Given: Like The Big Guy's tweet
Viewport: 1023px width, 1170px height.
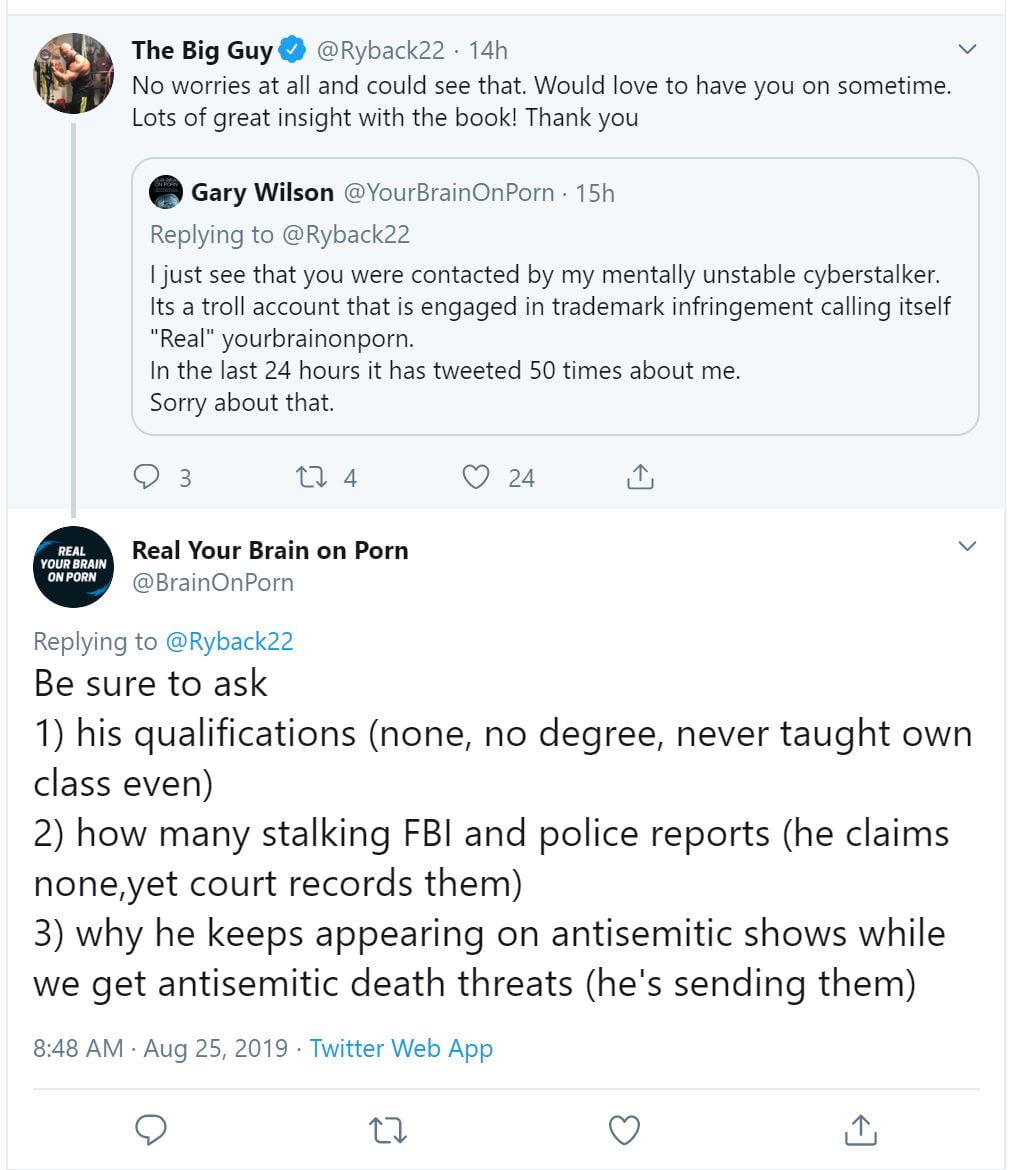Looking at the screenshot, I should click(477, 478).
